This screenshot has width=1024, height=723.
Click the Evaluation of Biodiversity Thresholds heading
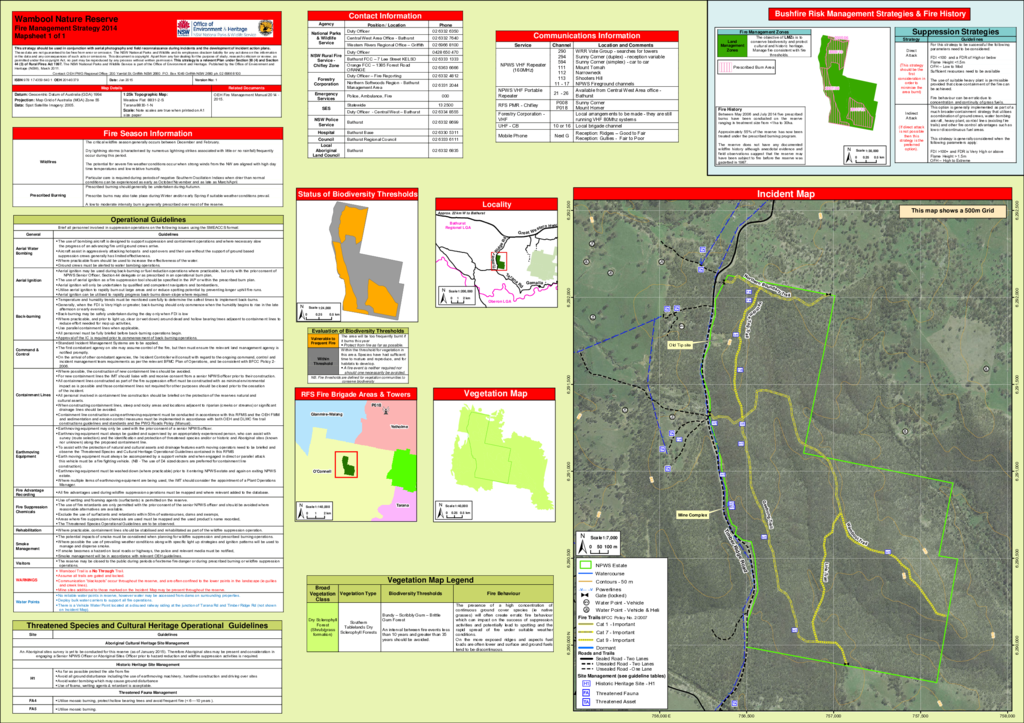click(x=357, y=331)
